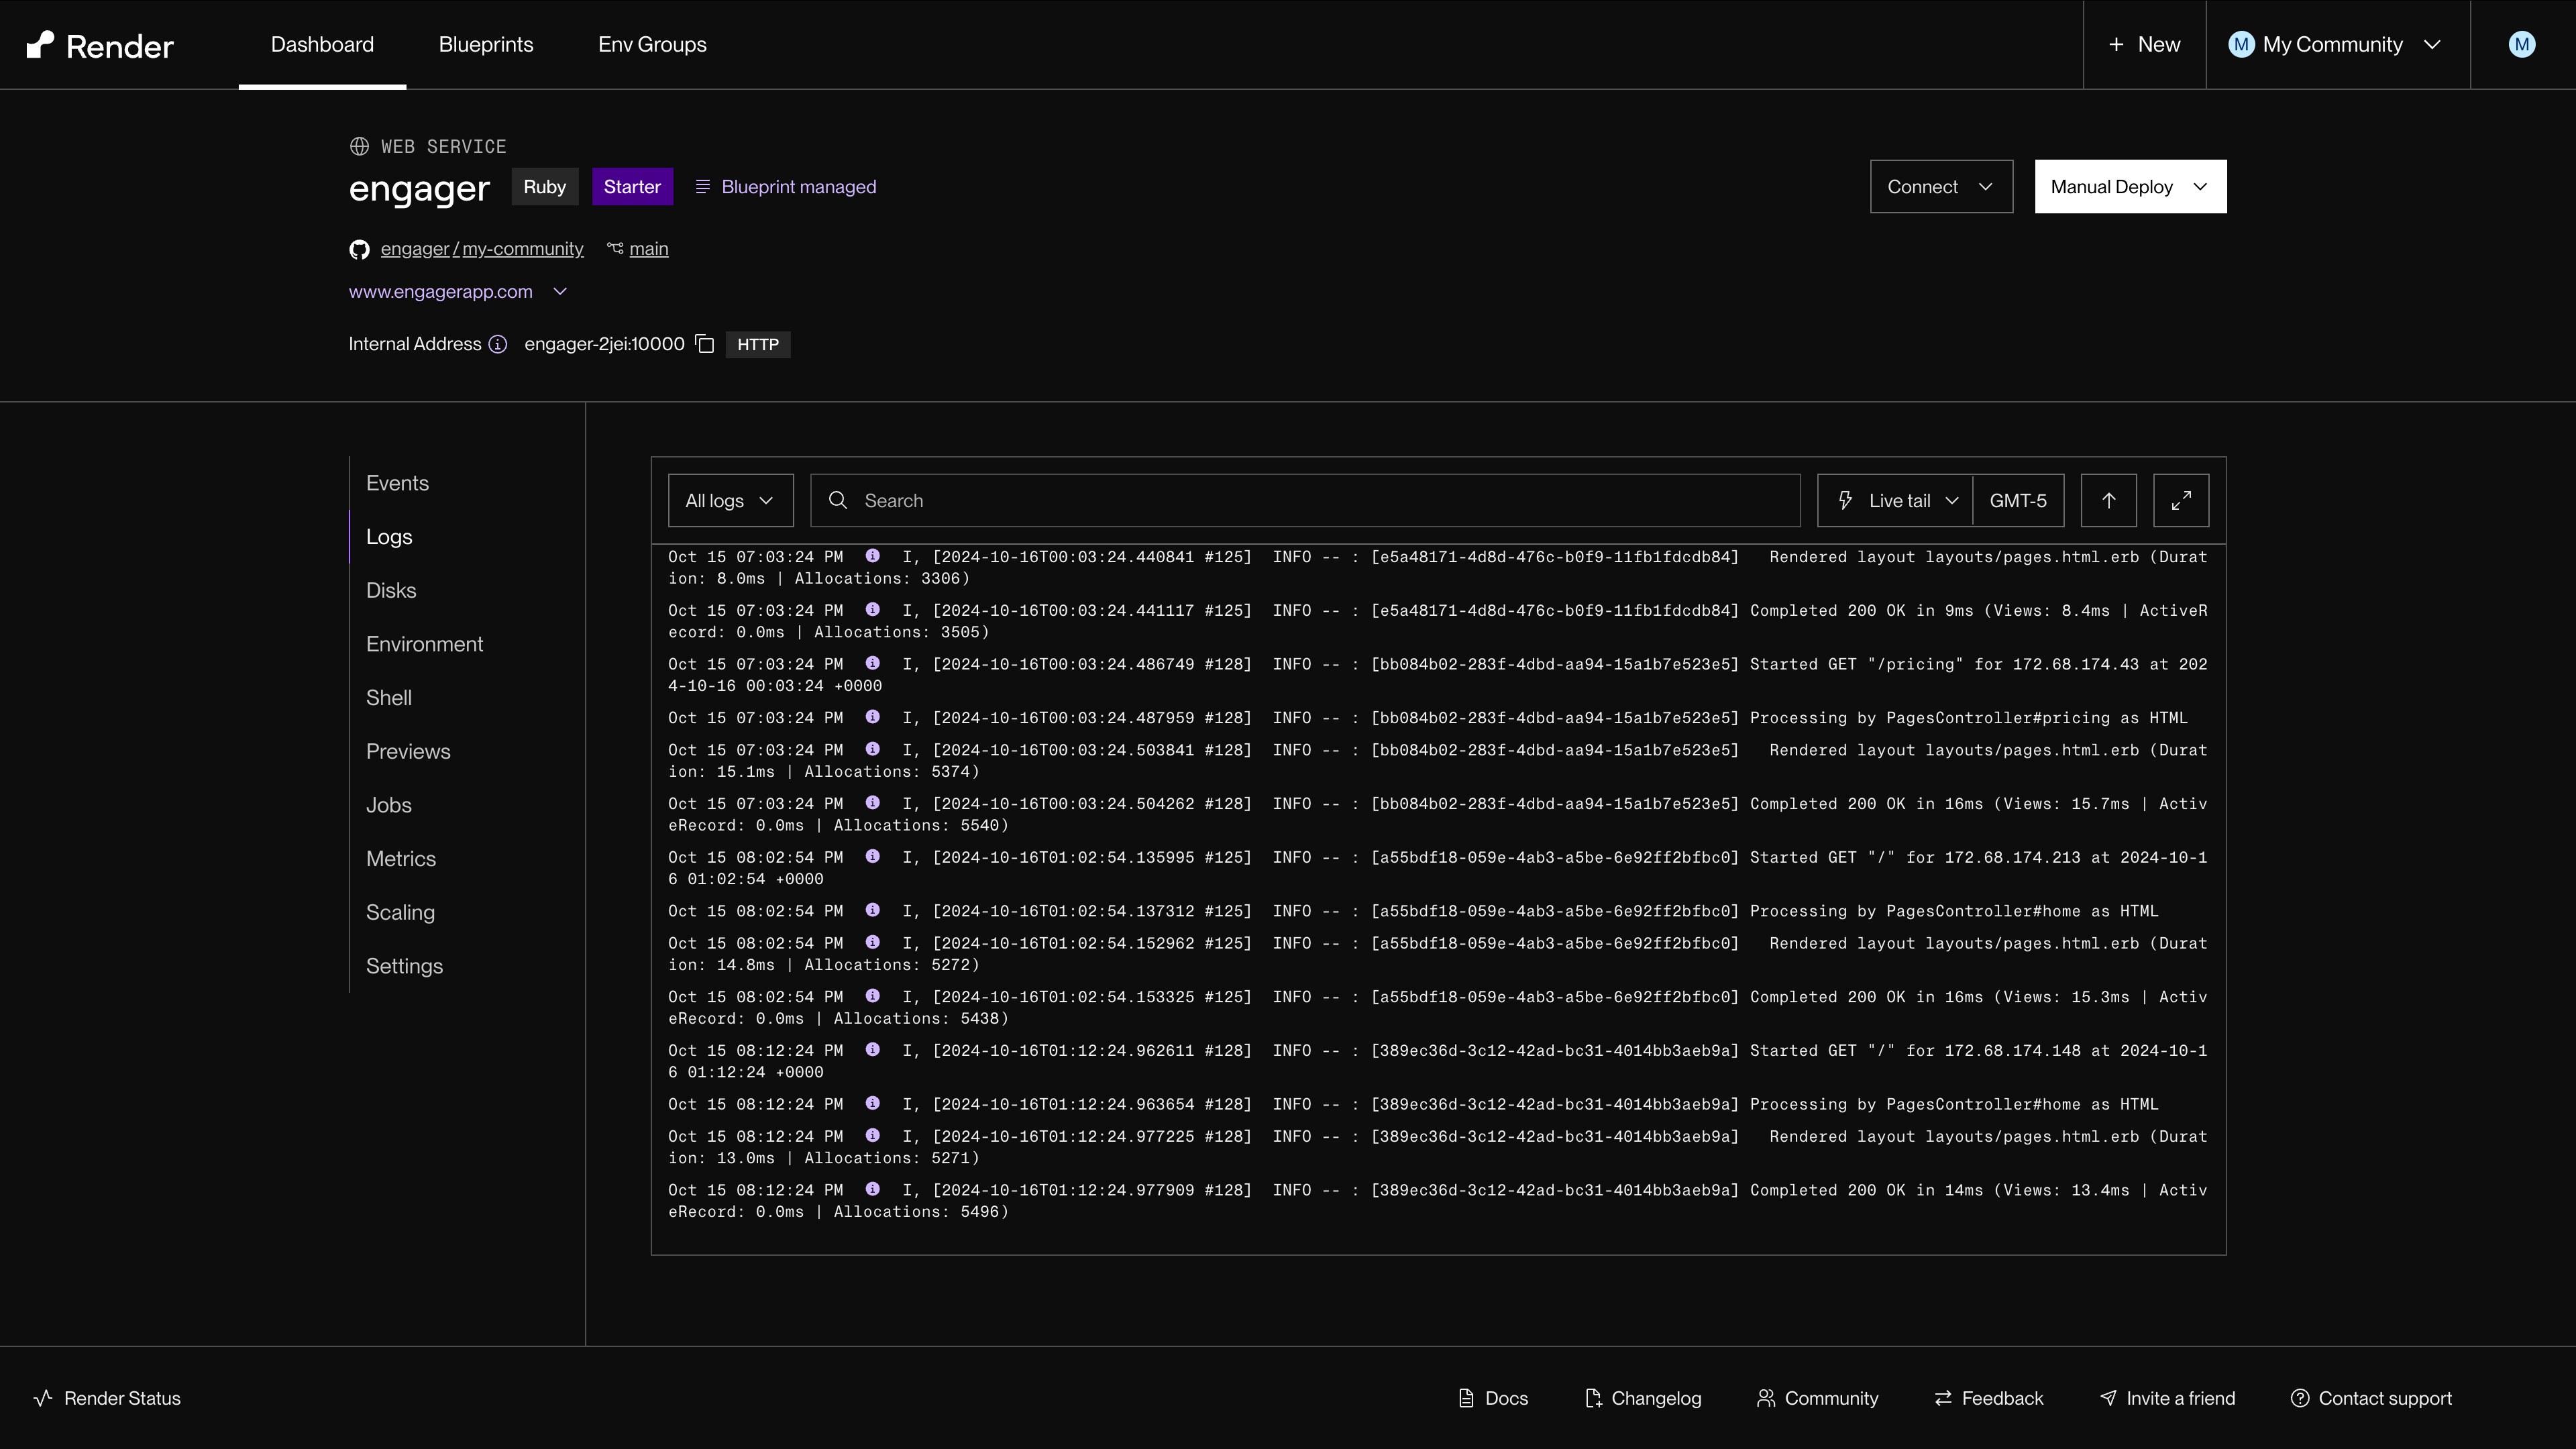Screen dimensions: 2576x1449
Task: Open the Changelog footer link
Action: (x=1643, y=1398)
